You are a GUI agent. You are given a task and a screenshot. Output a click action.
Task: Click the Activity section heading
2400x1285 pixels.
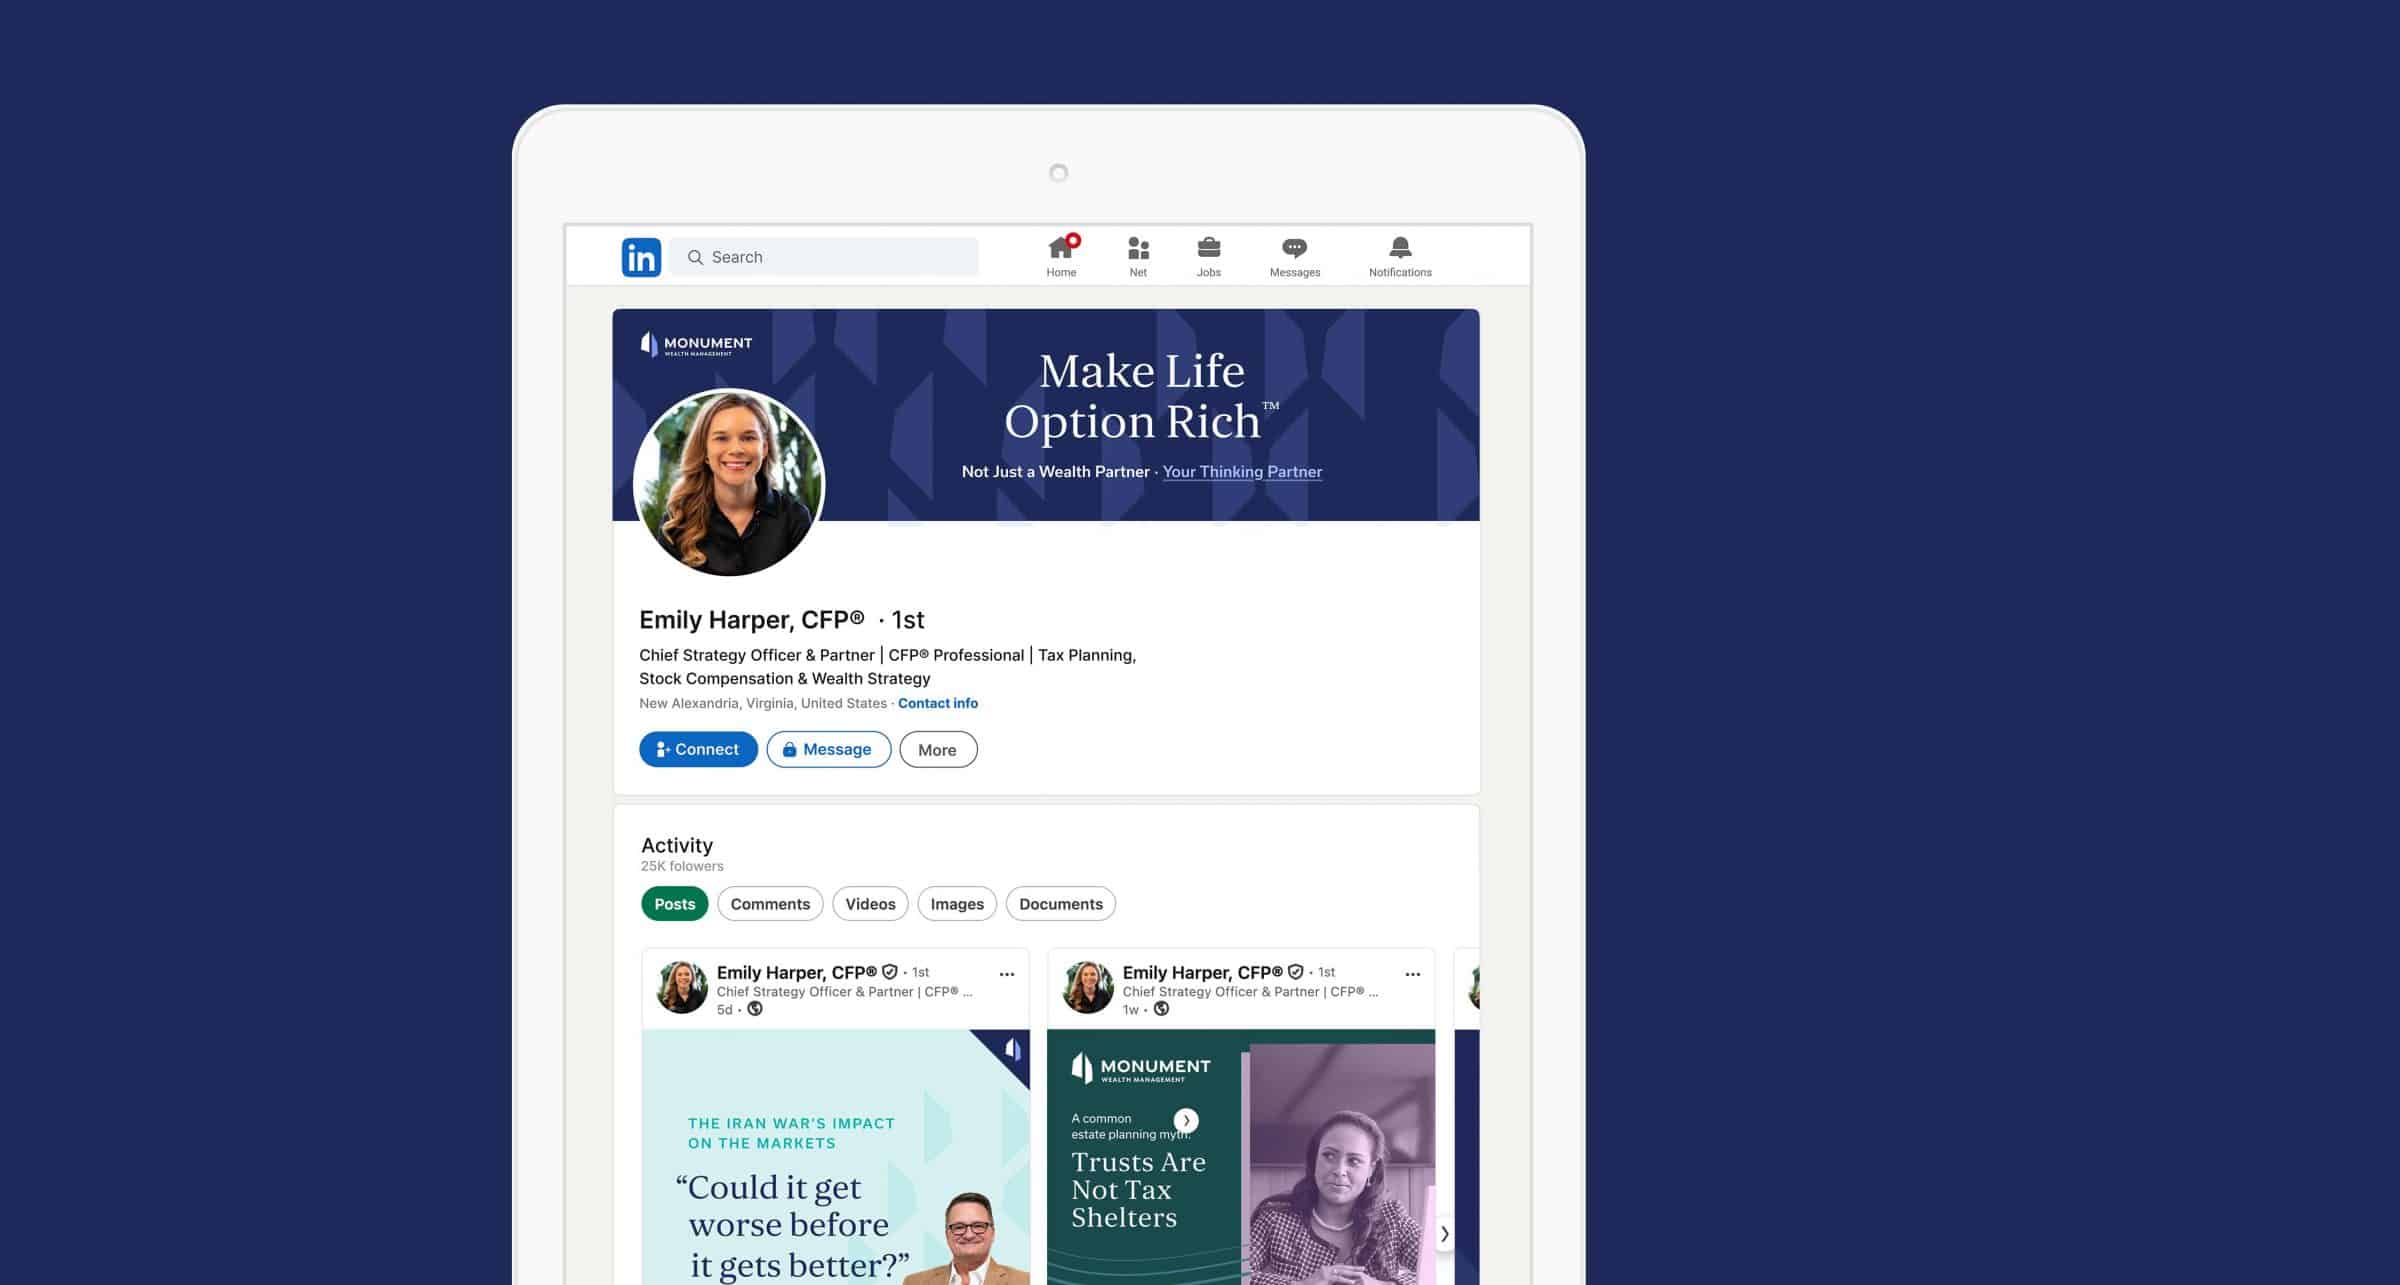tap(677, 845)
